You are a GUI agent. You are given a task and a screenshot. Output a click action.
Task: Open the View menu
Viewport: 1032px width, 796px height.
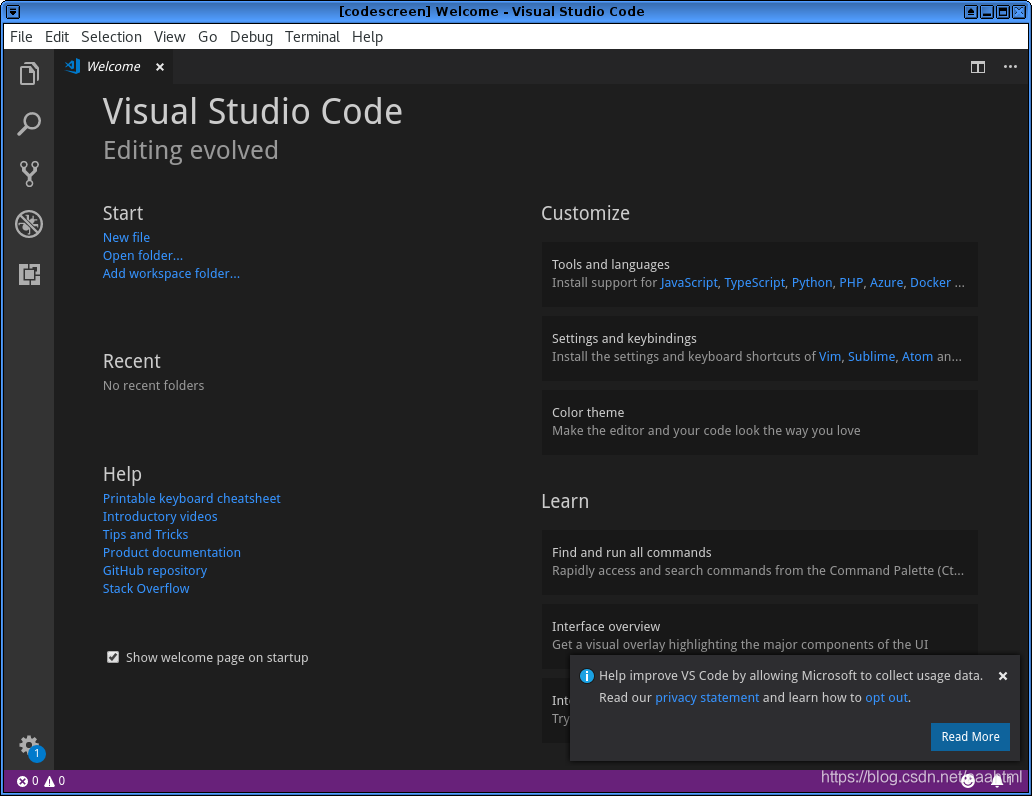pos(169,37)
